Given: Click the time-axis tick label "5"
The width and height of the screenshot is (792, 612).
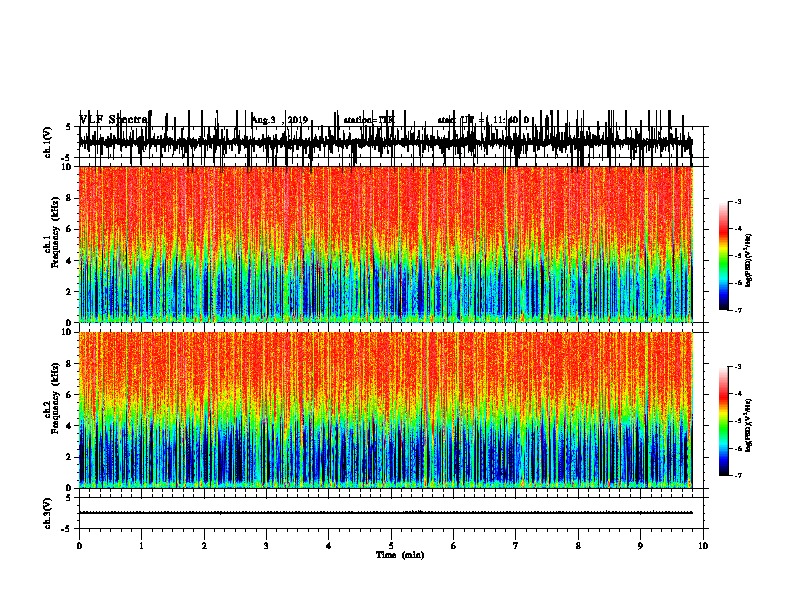Looking at the screenshot, I should tap(391, 546).
